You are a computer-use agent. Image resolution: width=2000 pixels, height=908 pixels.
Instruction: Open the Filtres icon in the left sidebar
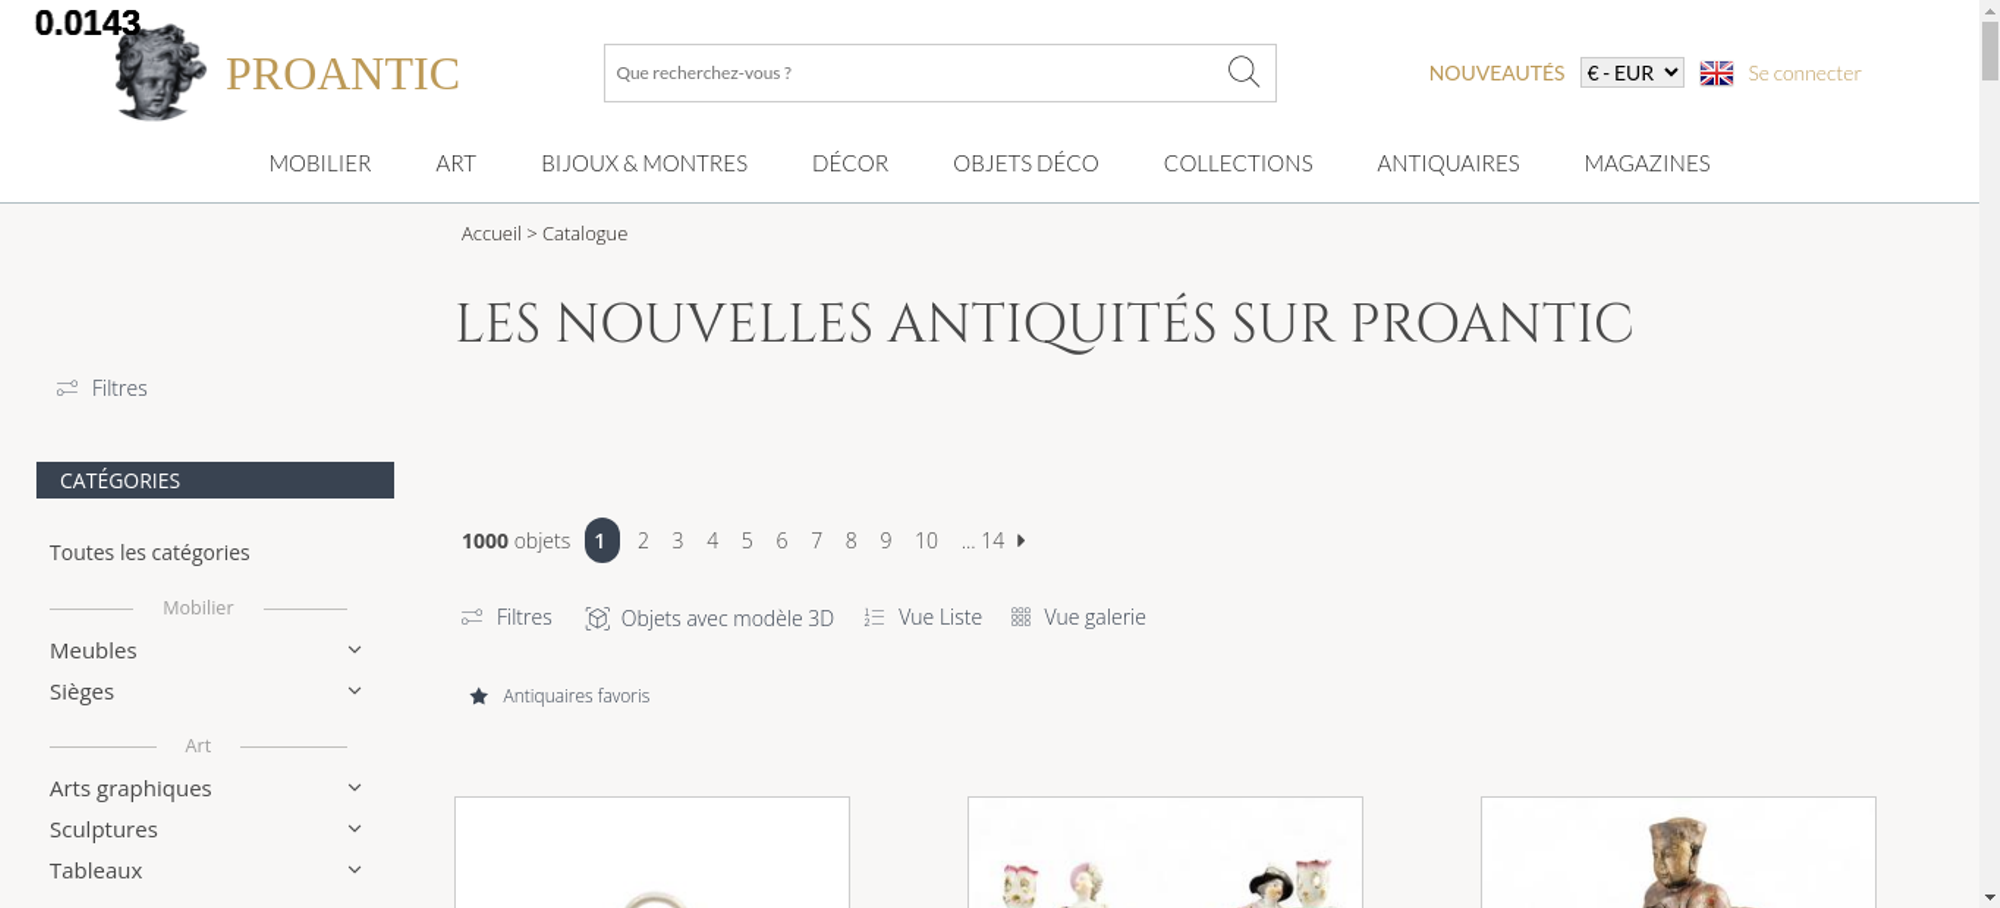67,388
